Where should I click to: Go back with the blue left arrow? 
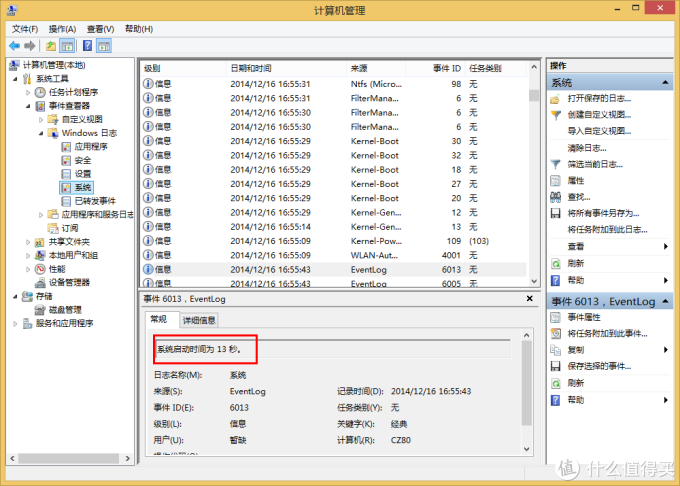tap(14, 46)
